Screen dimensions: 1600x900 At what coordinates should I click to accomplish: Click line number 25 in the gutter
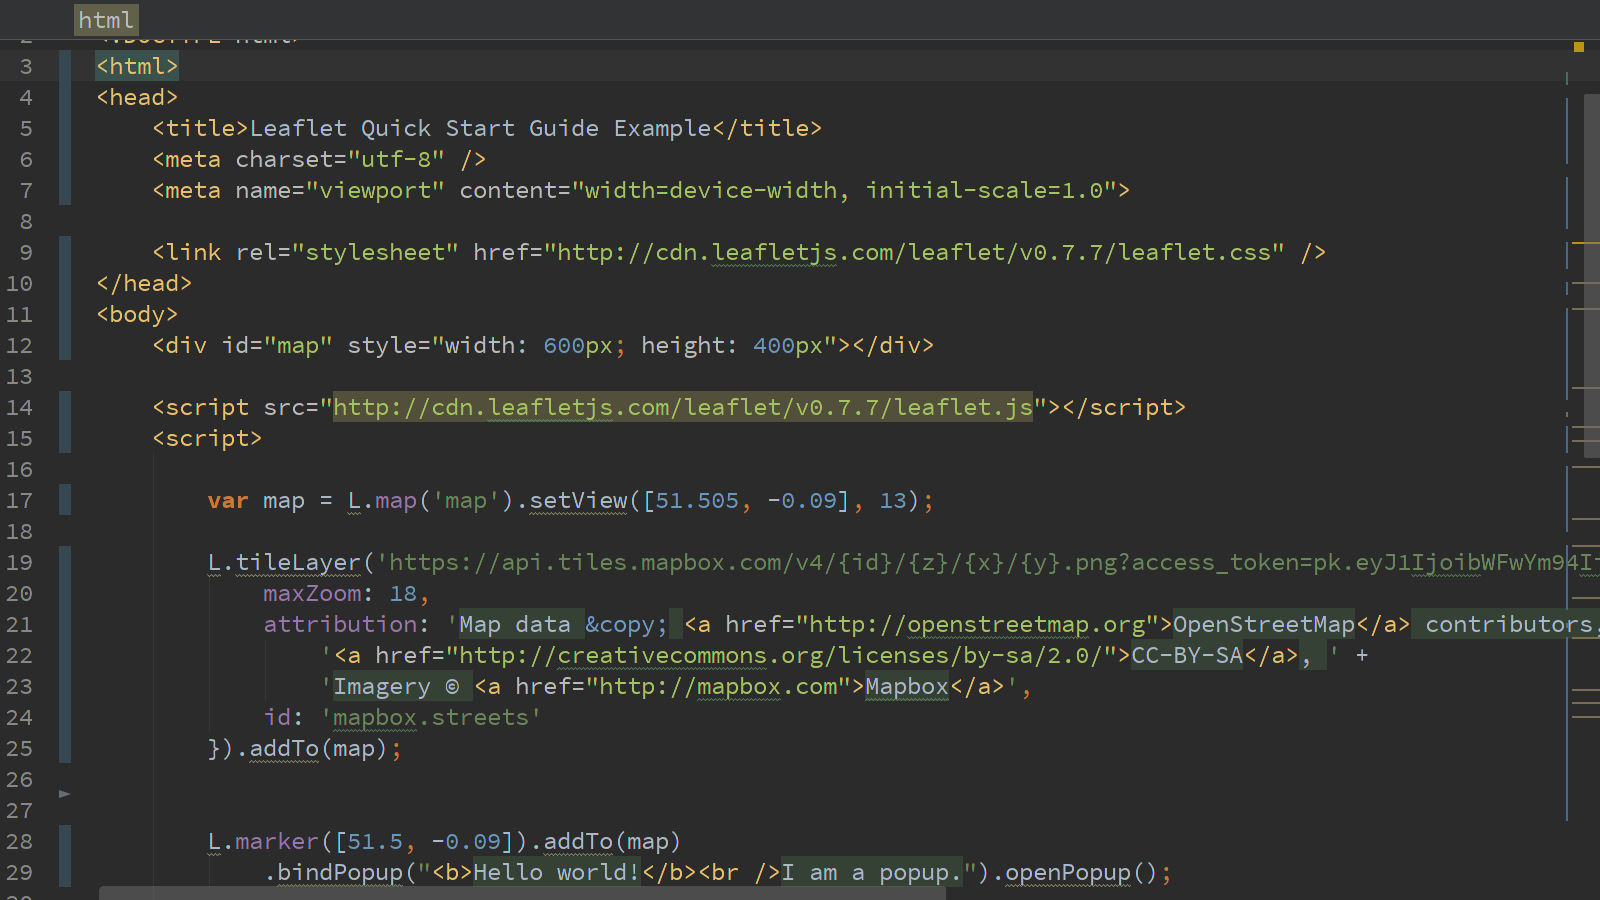click(x=20, y=748)
